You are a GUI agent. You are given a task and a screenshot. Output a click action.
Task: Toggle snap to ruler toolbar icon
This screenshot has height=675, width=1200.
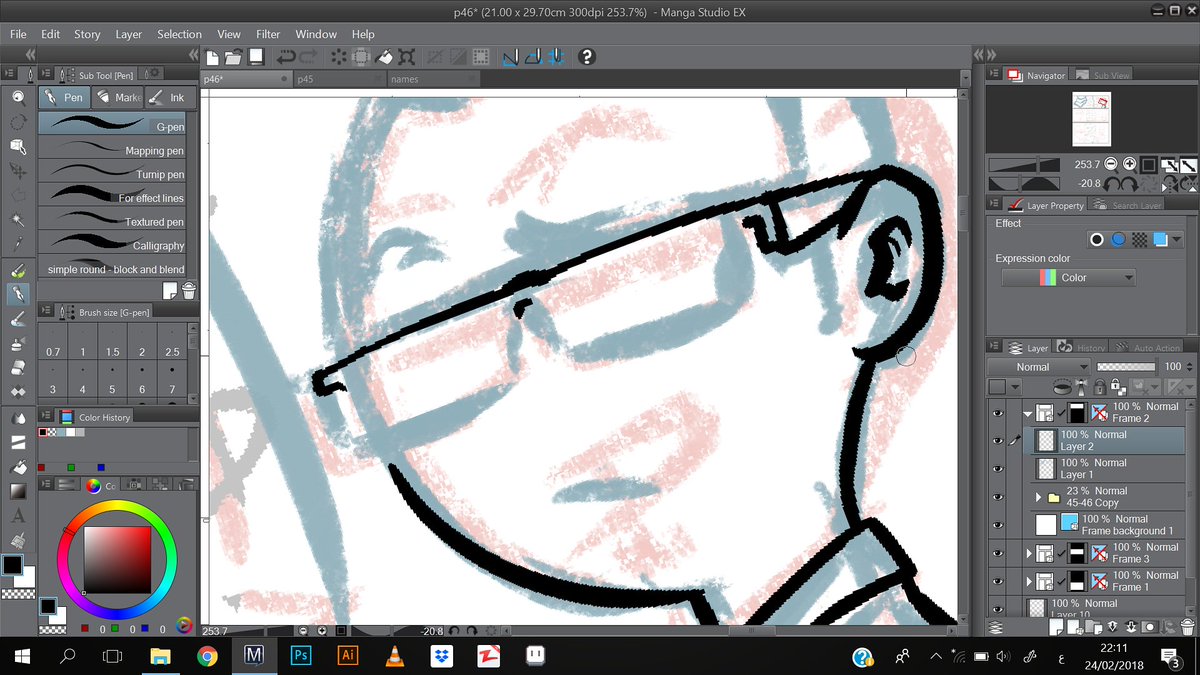pos(511,57)
